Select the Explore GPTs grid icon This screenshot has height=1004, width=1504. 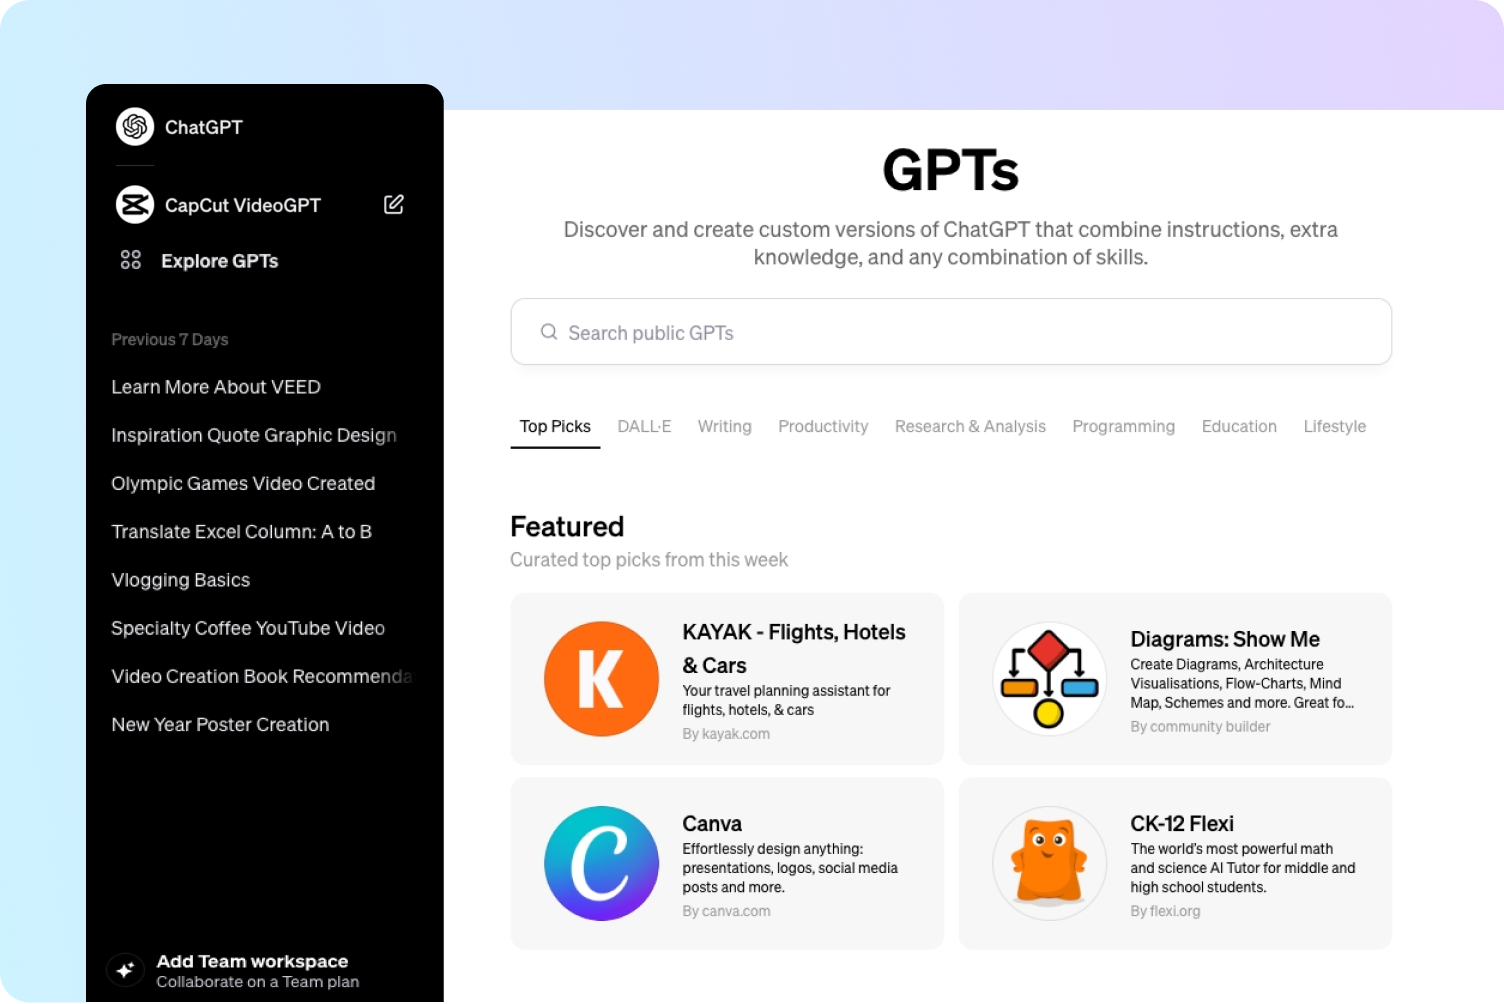pyautogui.click(x=130, y=260)
